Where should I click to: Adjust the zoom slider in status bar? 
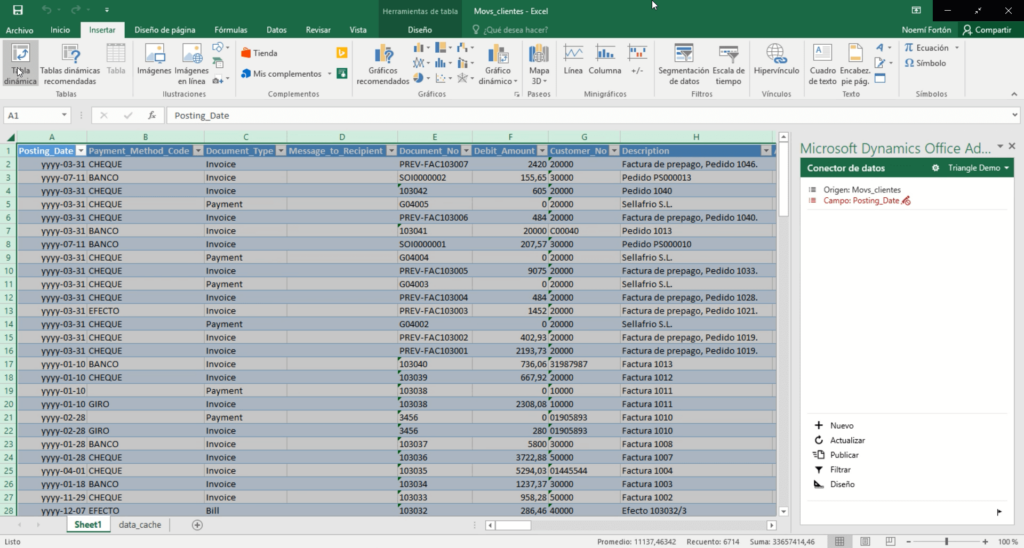[945, 541]
